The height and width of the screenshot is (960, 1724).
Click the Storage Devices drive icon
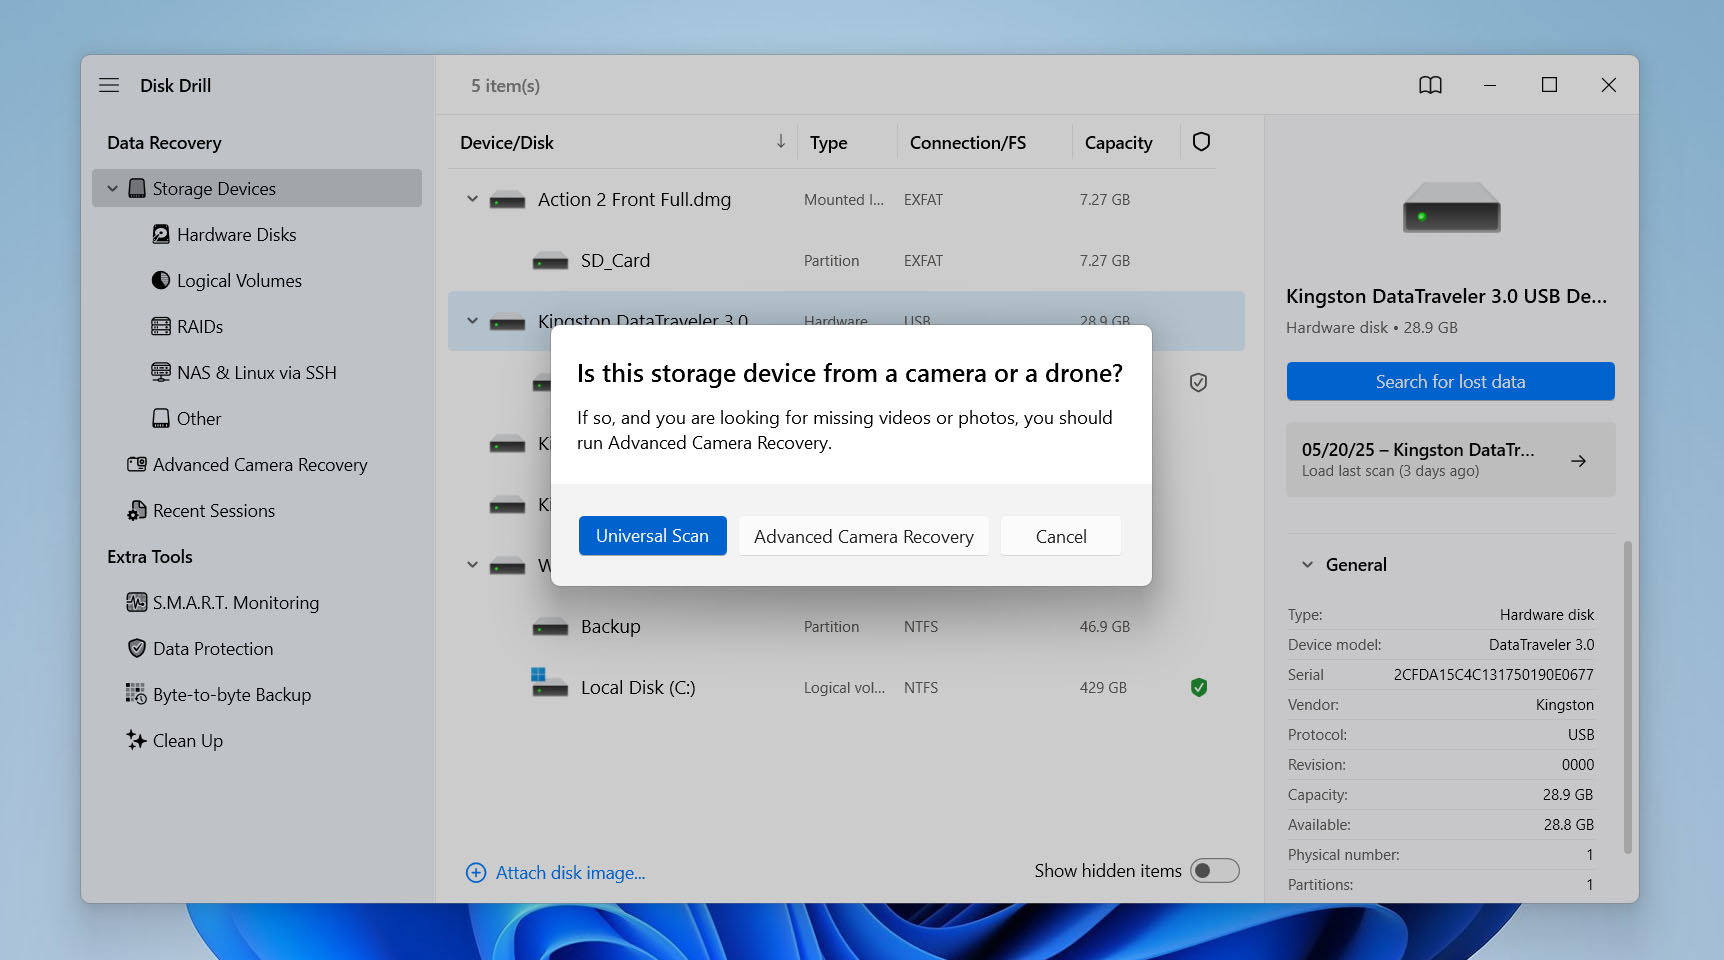pos(138,188)
